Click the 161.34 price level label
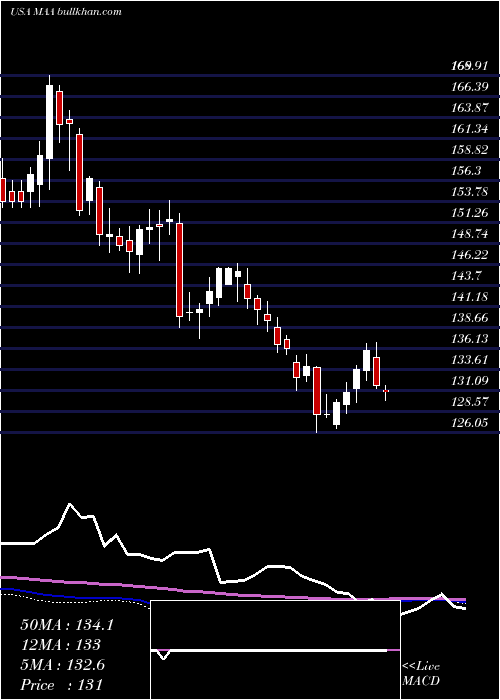The image size is (500, 700). [x=469, y=129]
